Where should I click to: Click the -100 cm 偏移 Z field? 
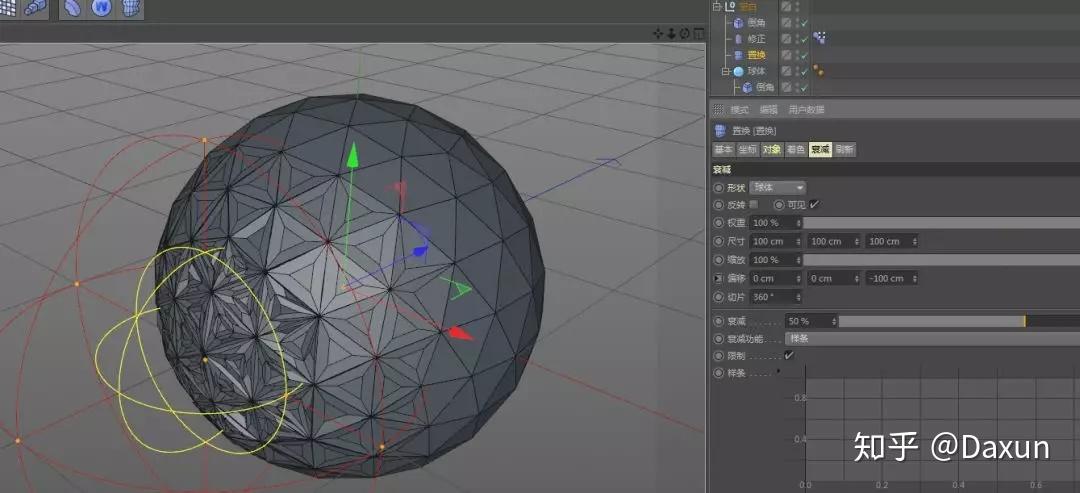[x=891, y=278]
